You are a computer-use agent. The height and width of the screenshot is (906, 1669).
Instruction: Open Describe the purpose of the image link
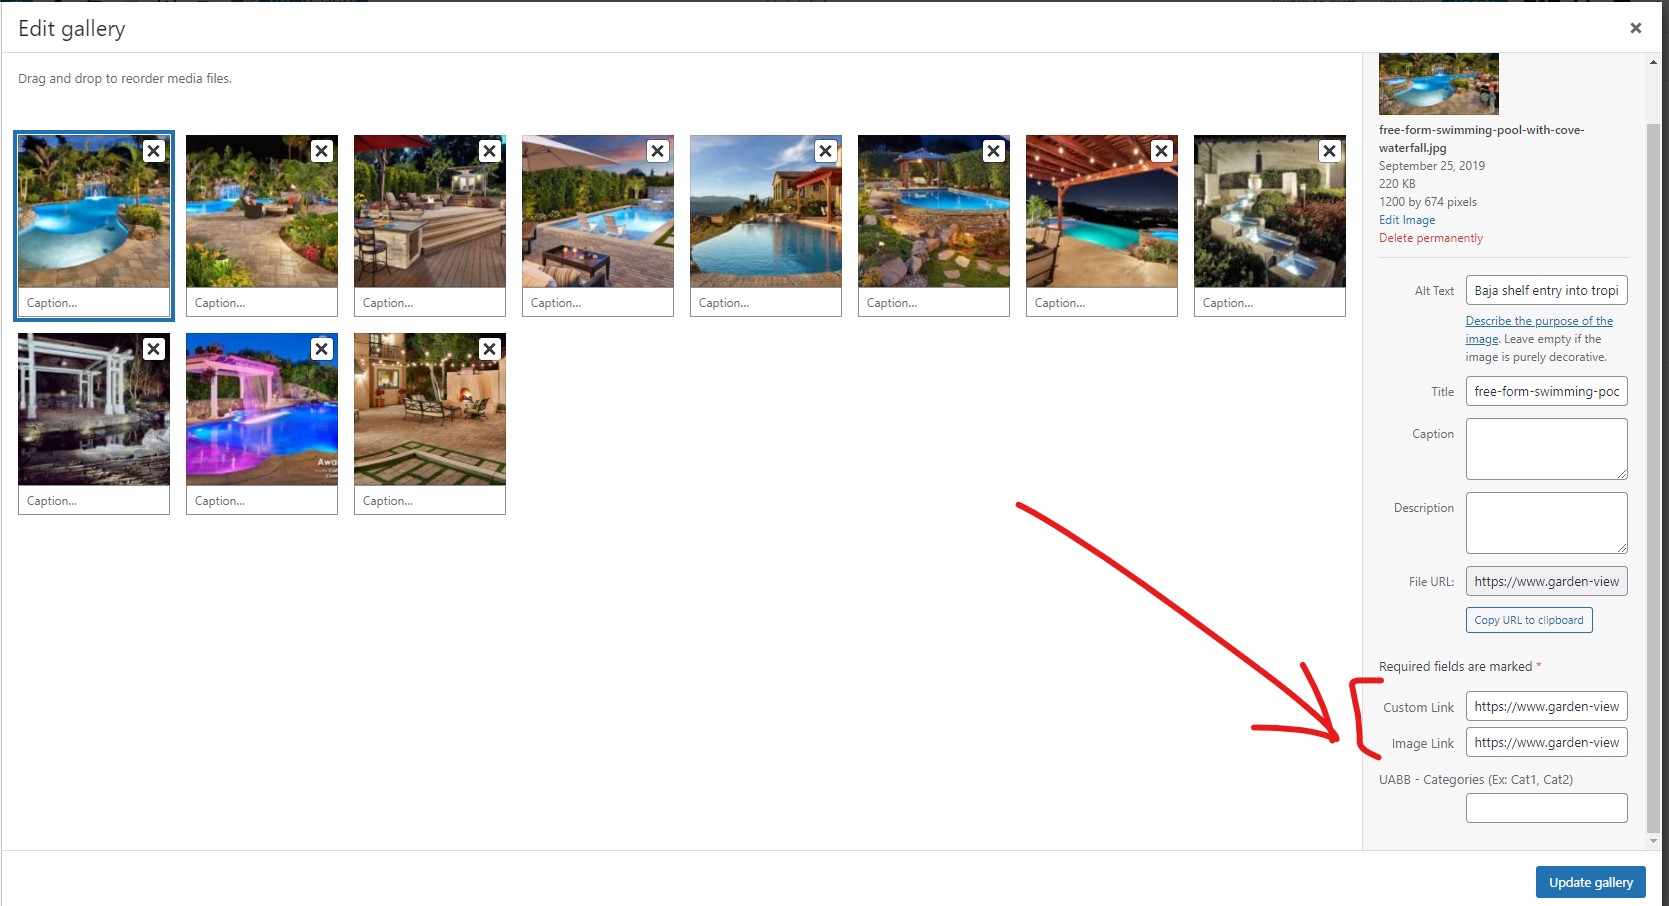[x=1539, y=330]
